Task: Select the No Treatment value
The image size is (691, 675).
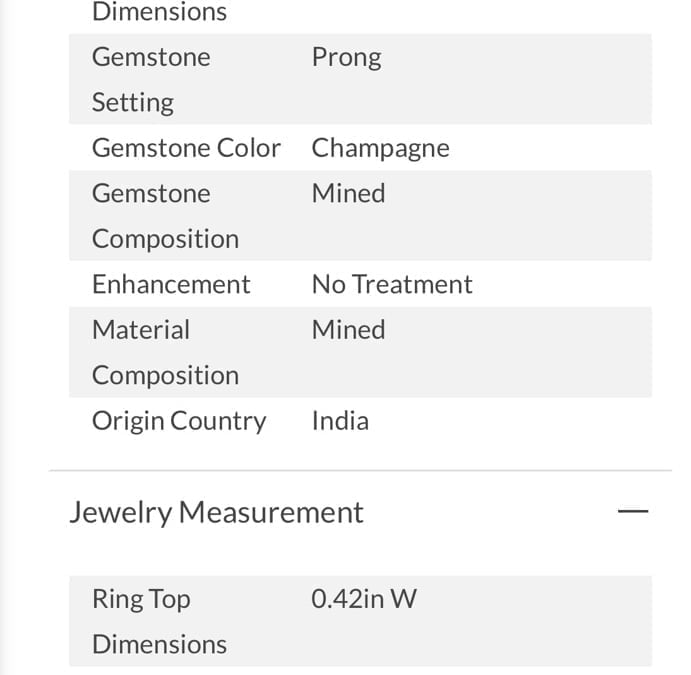Action: point(392,284)
